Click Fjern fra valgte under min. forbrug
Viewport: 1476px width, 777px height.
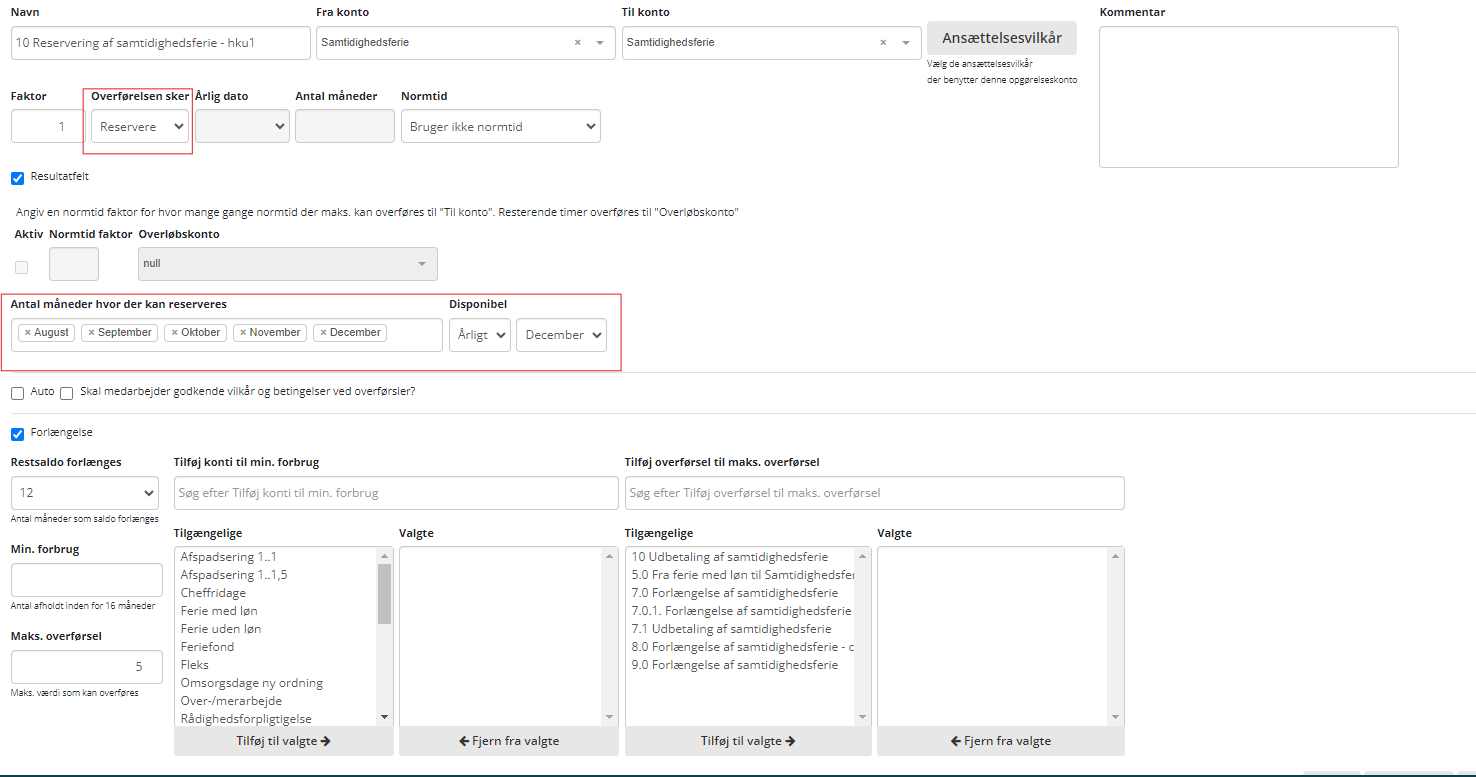508,741
